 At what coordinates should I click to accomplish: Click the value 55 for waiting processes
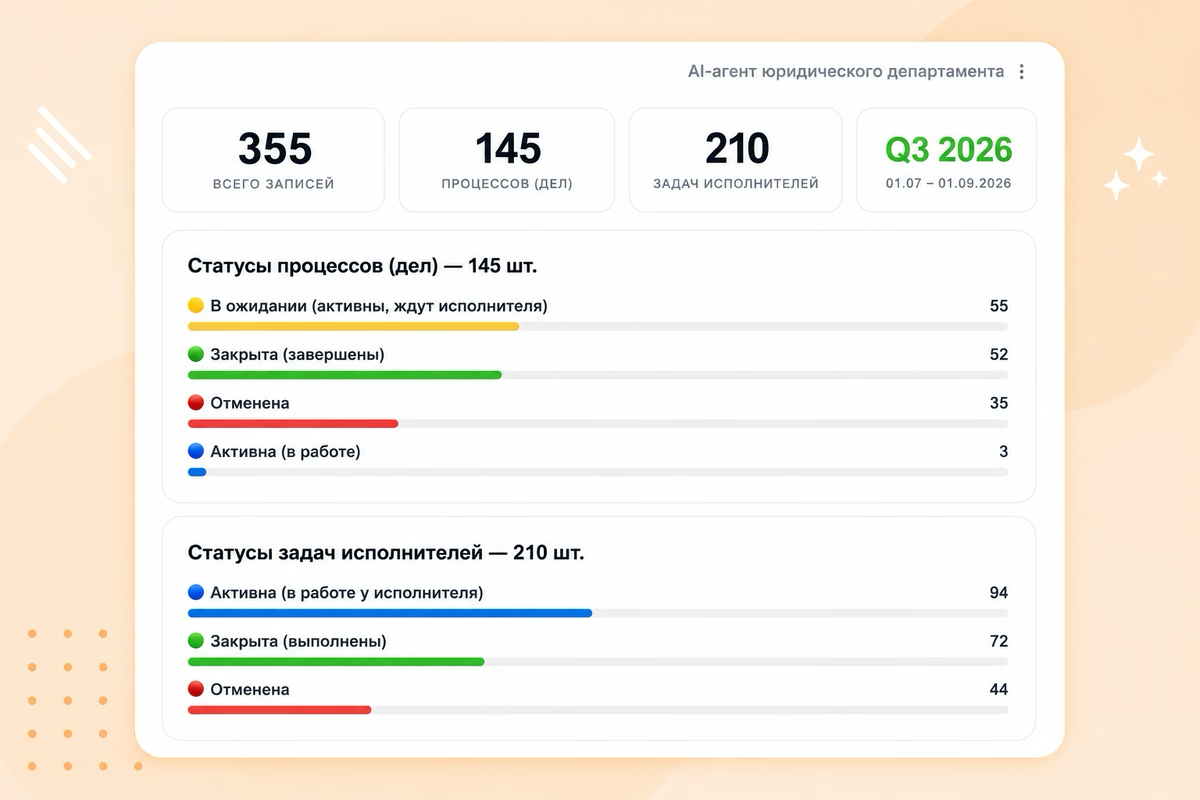click(999, 306)
